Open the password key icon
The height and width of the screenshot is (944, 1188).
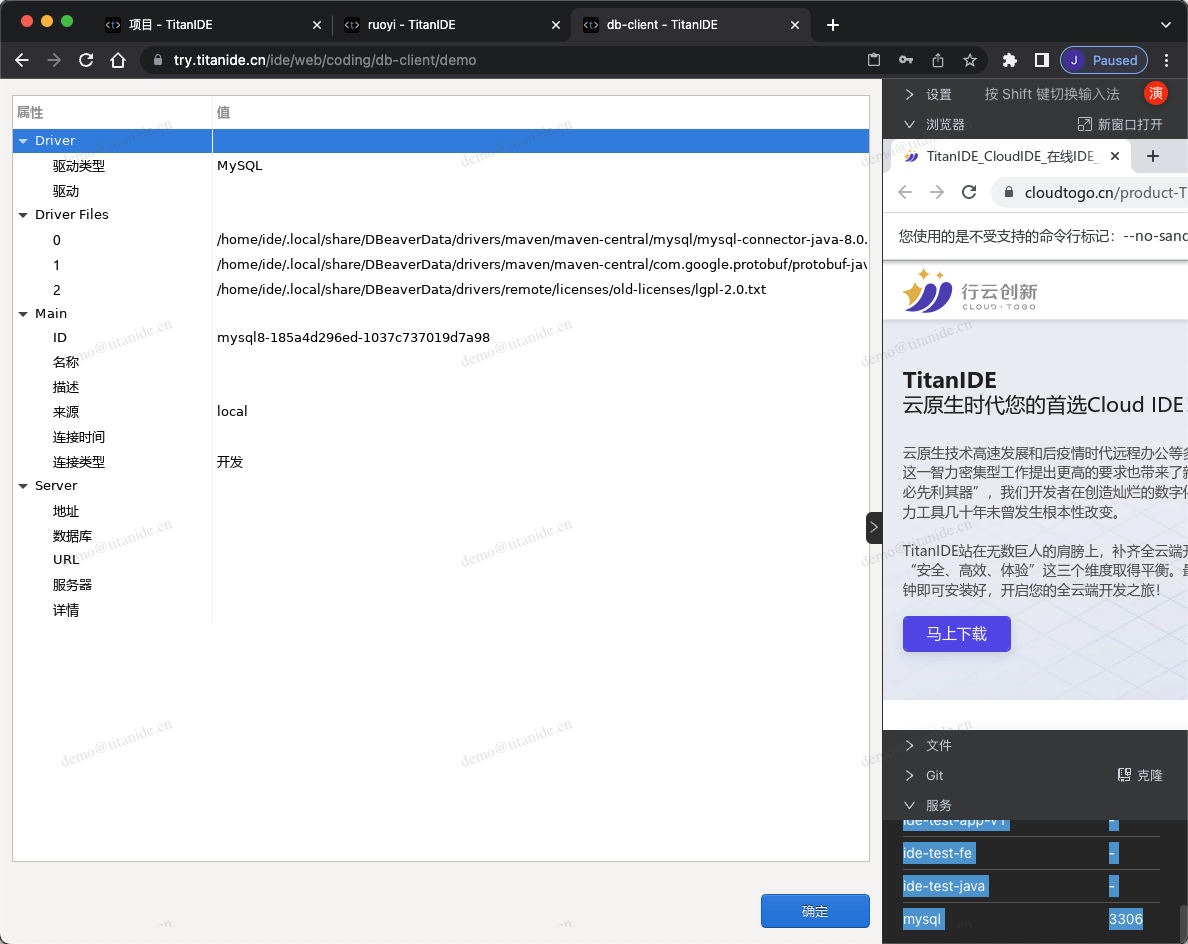point(906,60)
